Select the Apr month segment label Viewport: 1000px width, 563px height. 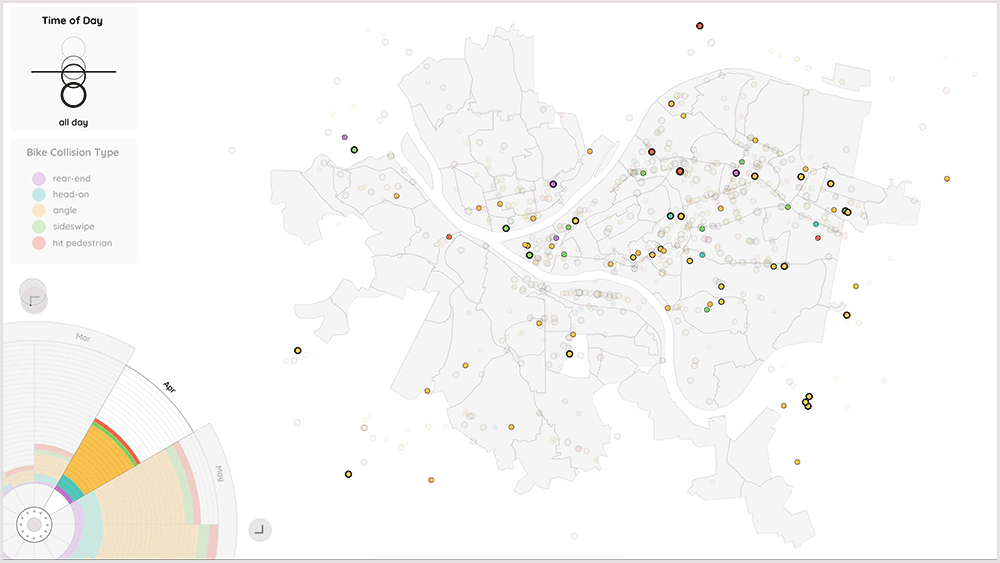(170, 387)
